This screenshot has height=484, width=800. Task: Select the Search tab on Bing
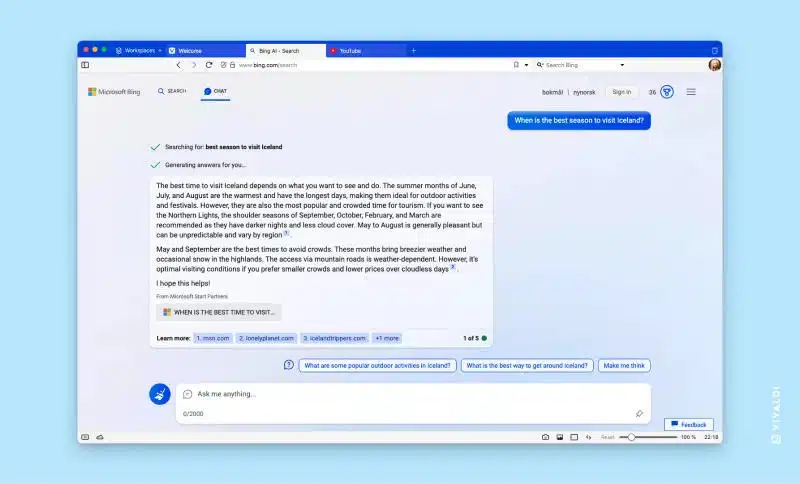pos(172,91)
